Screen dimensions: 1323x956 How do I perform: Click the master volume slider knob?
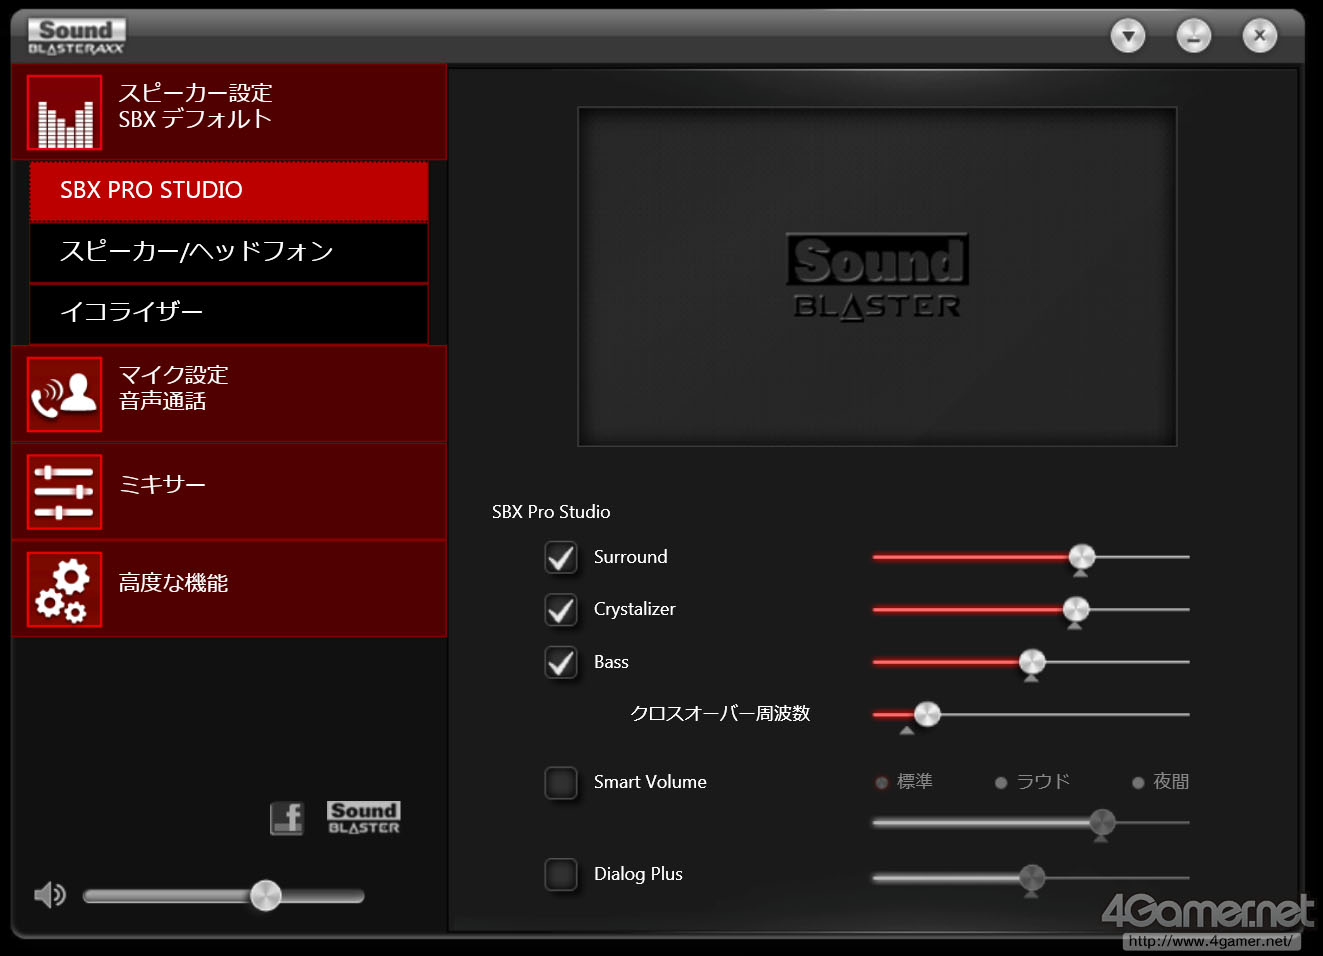(265, 895)
